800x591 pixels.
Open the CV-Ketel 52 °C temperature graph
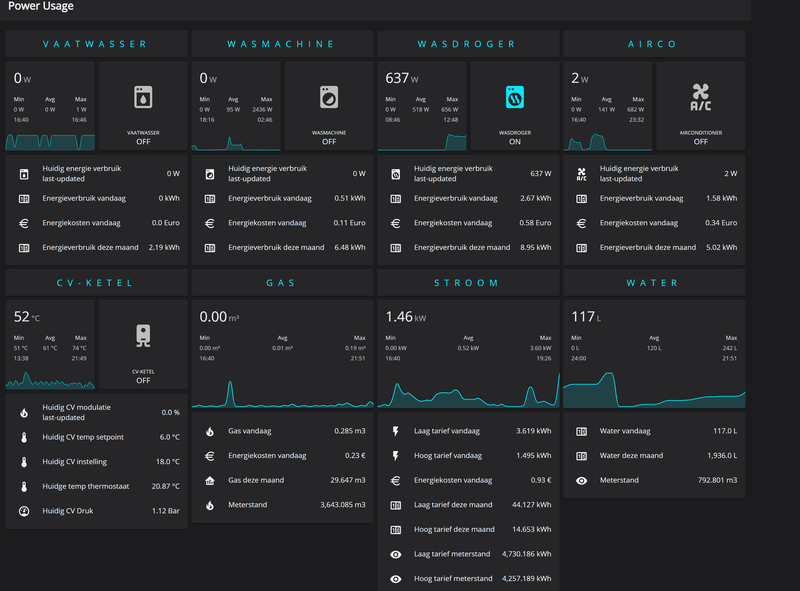pyautogui.click(x=50, y=344)
